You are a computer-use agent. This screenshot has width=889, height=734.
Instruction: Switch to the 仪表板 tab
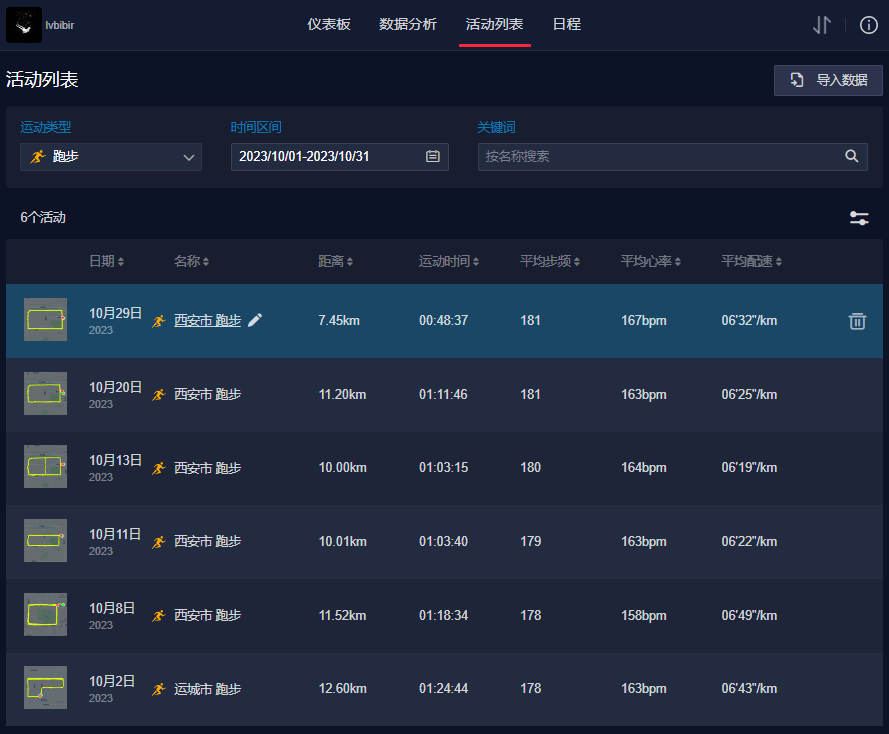point(329,25)
